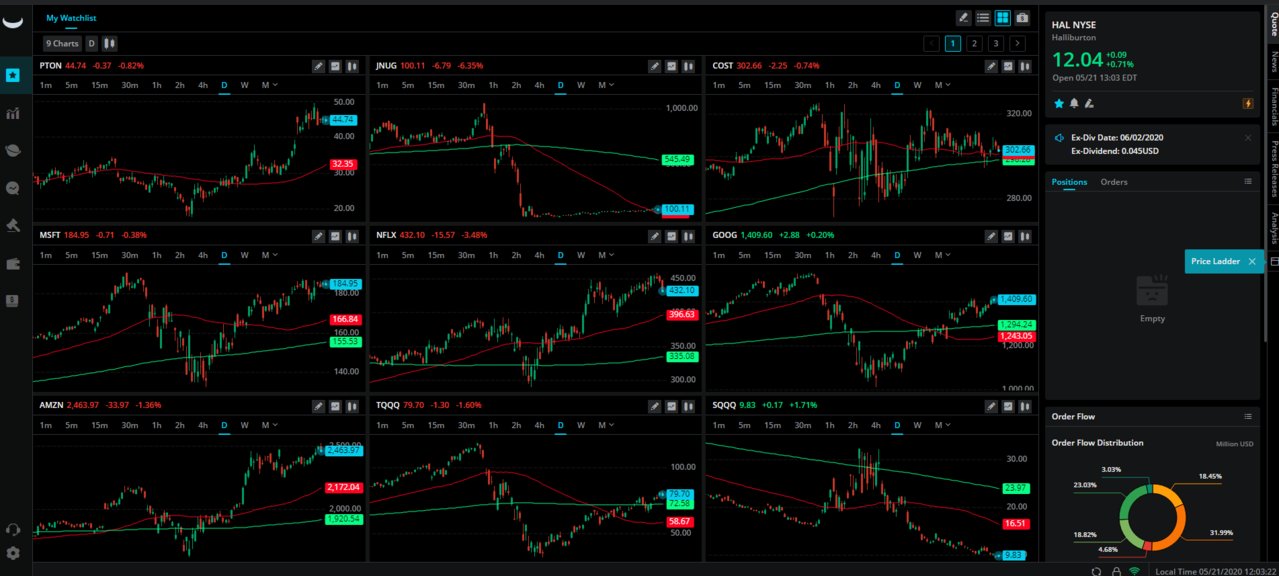The width and height of the screenshot is (1279, 576).
Task: Click the Wi-Fi connection icon in the status bar
Action: [x=1134, y=571]
